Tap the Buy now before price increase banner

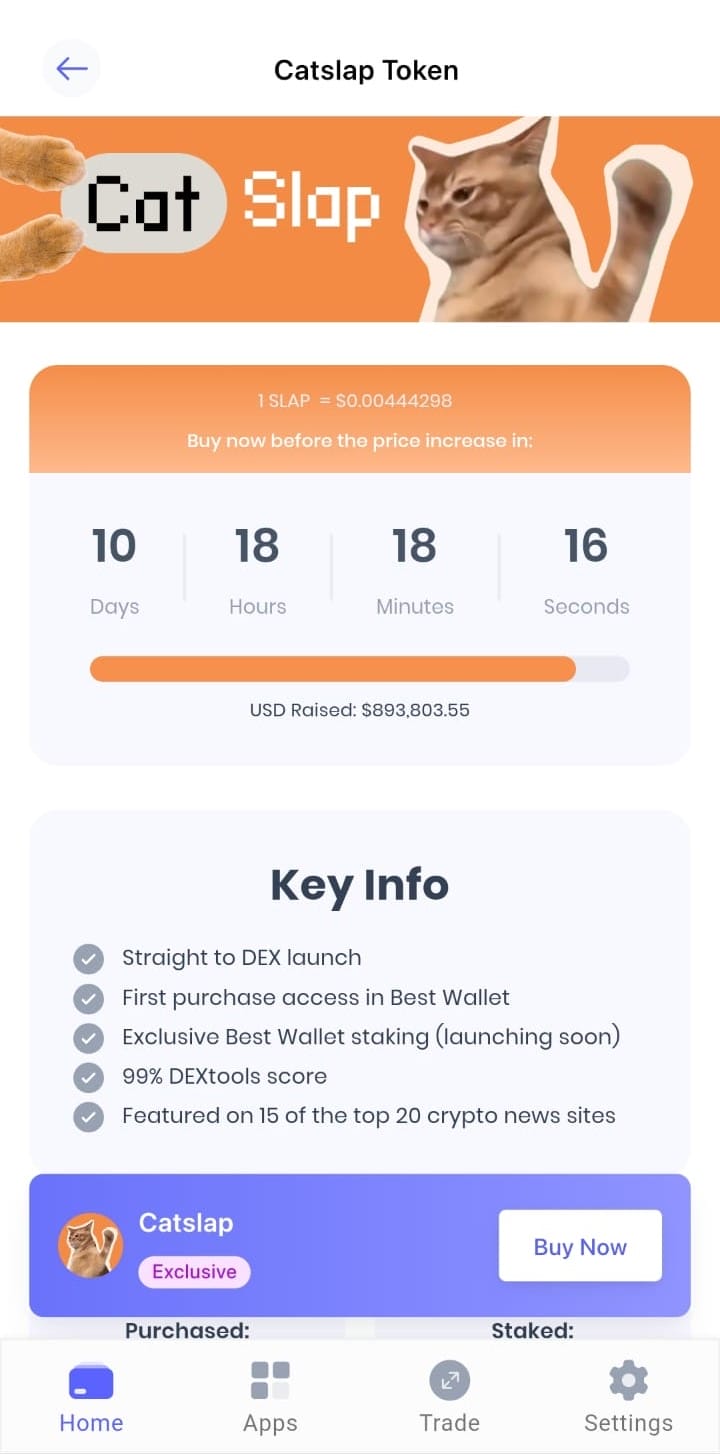pos(360,420)
